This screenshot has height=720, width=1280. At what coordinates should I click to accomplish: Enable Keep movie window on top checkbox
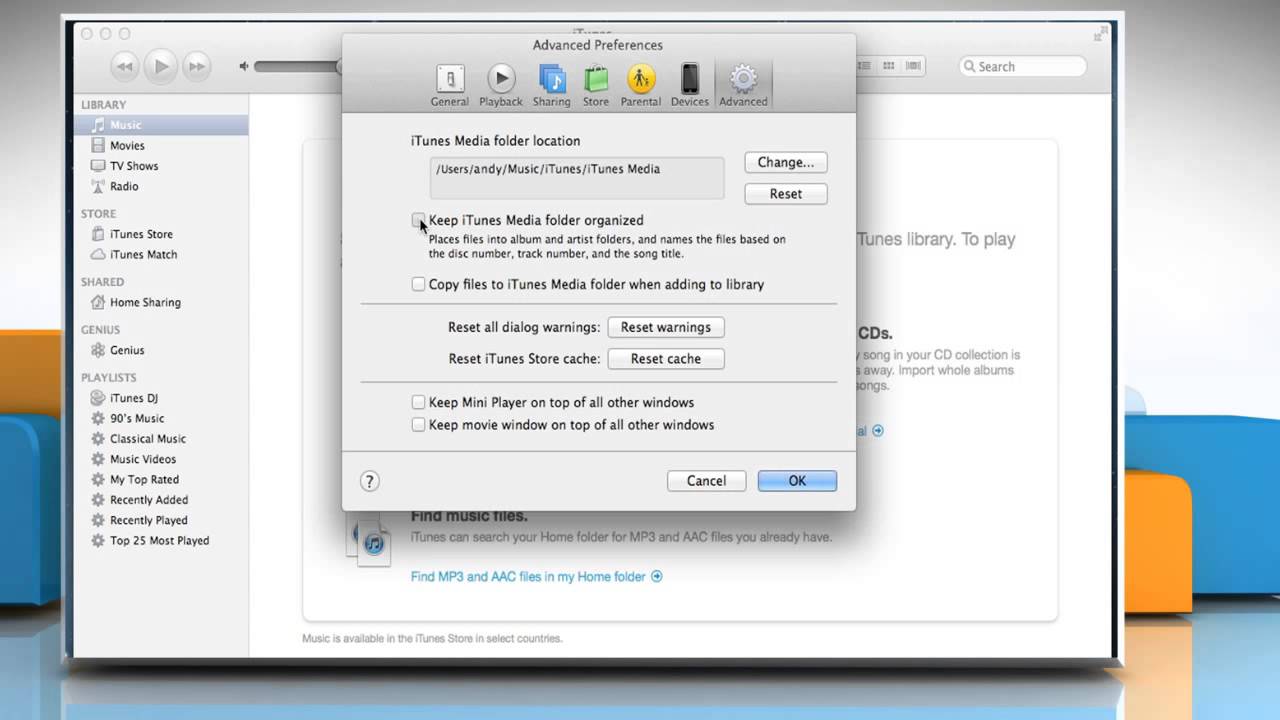418,424
